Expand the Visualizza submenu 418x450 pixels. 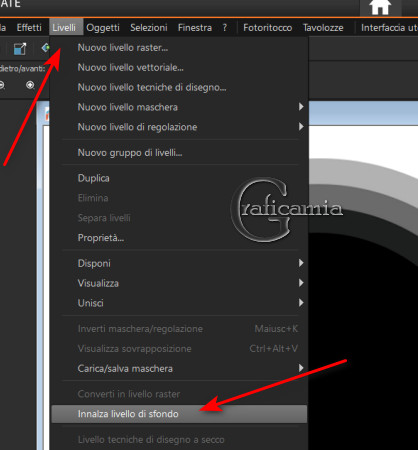tap(179, 283)
